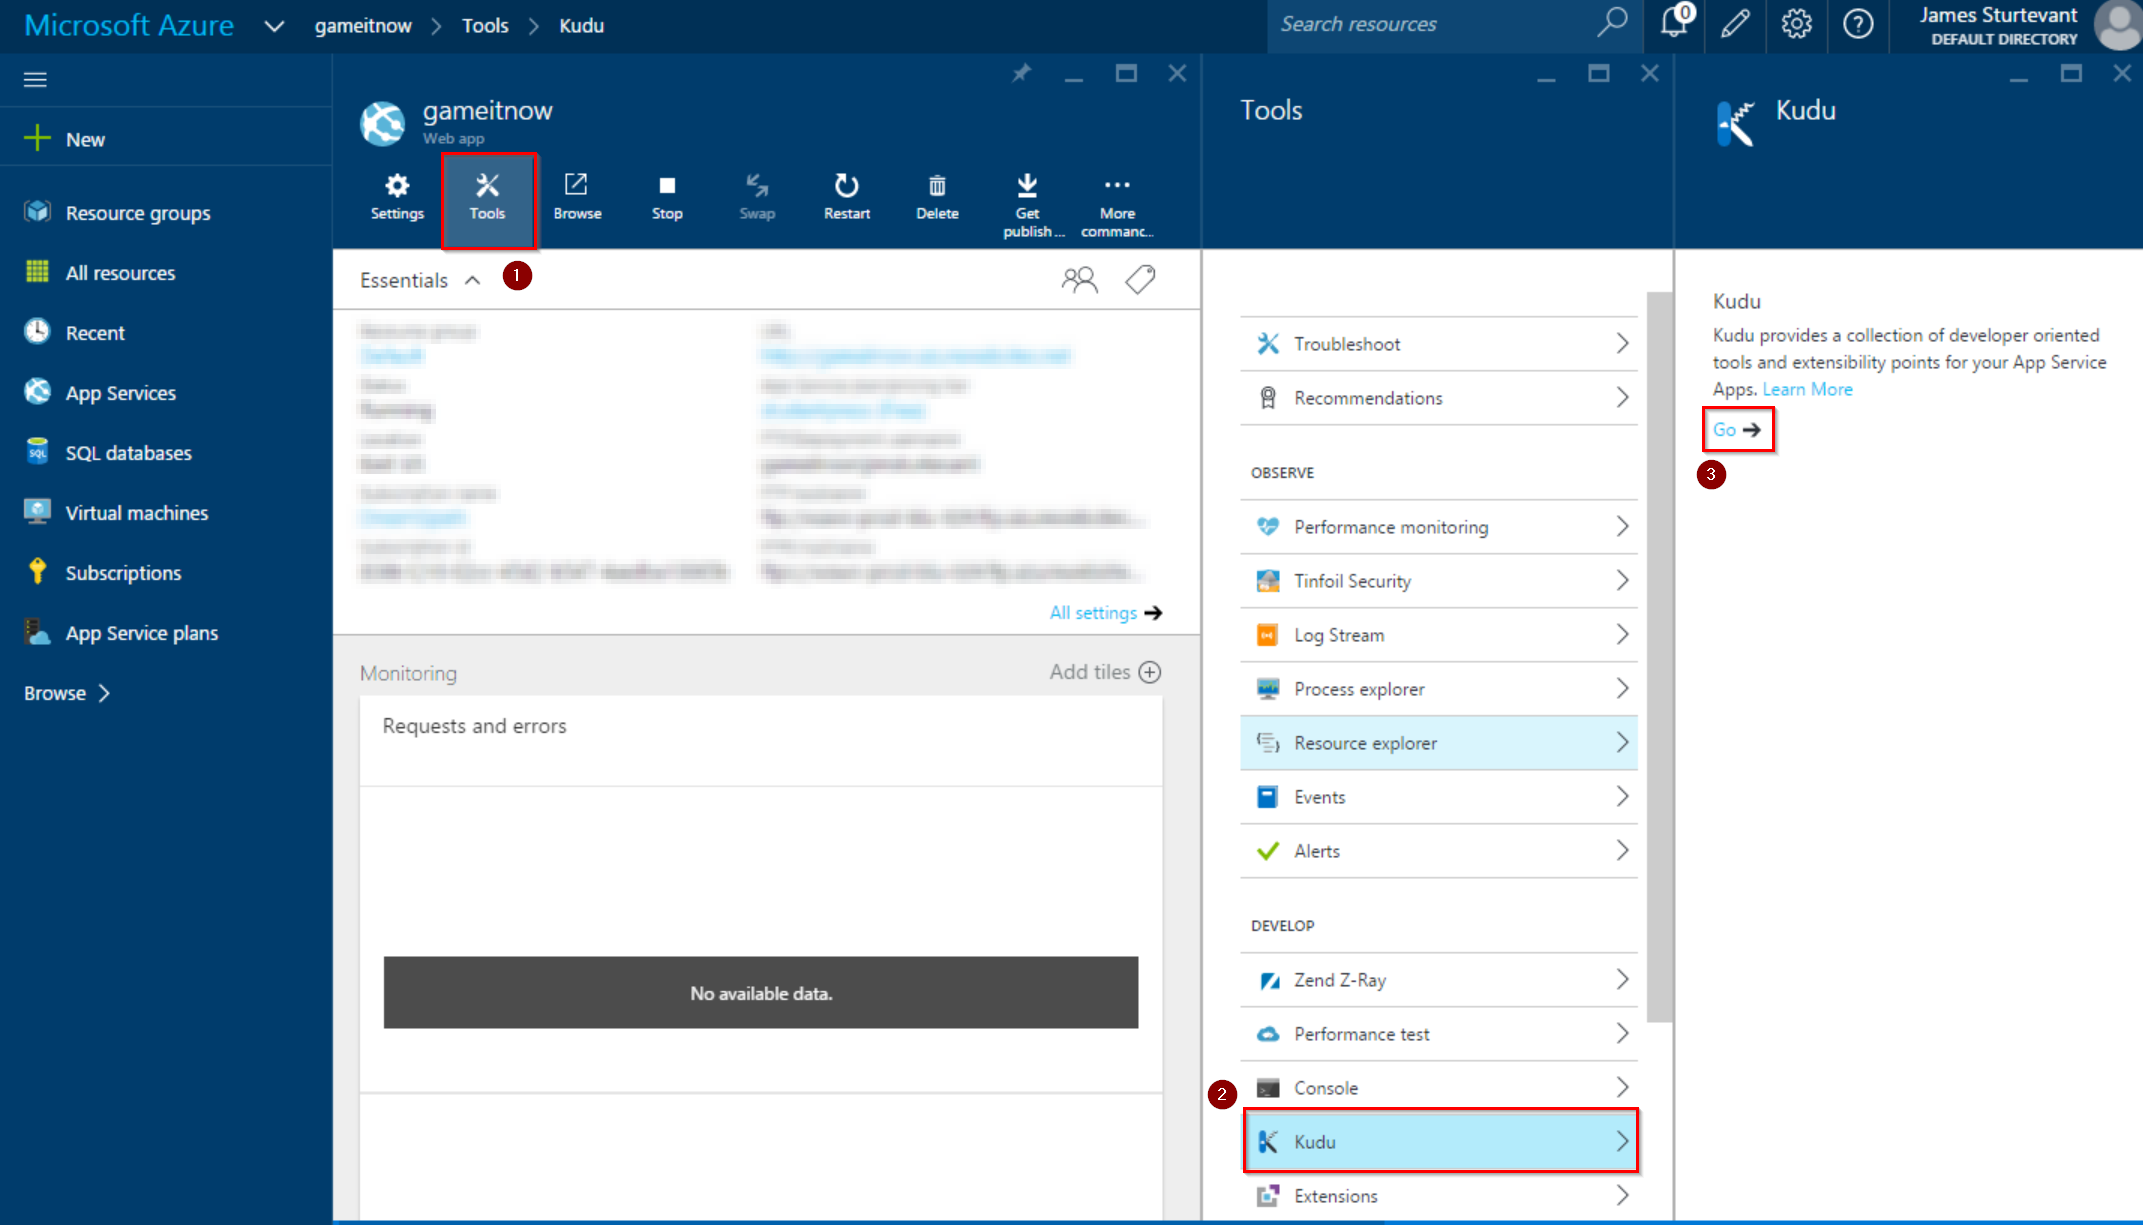The width and height of the screenshot is (2143, 1225).
Task: Stop the web app
Action: (667, 197)
